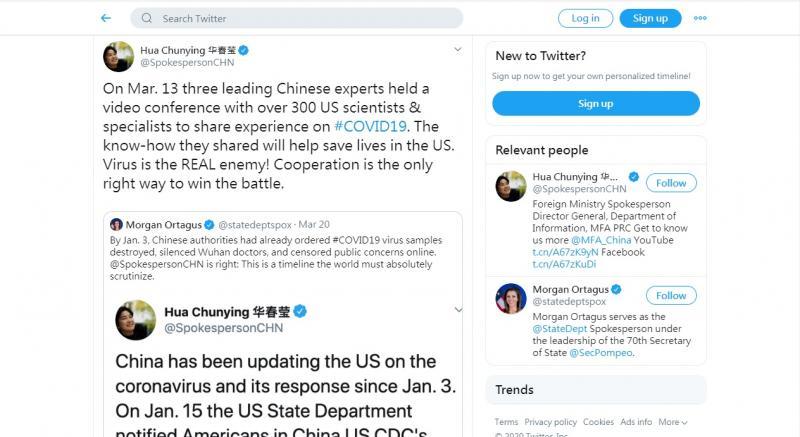800x437 pixels.
Task: Click Hua Chunying's verified badge in the tweet header
Action: click(243, 50)
